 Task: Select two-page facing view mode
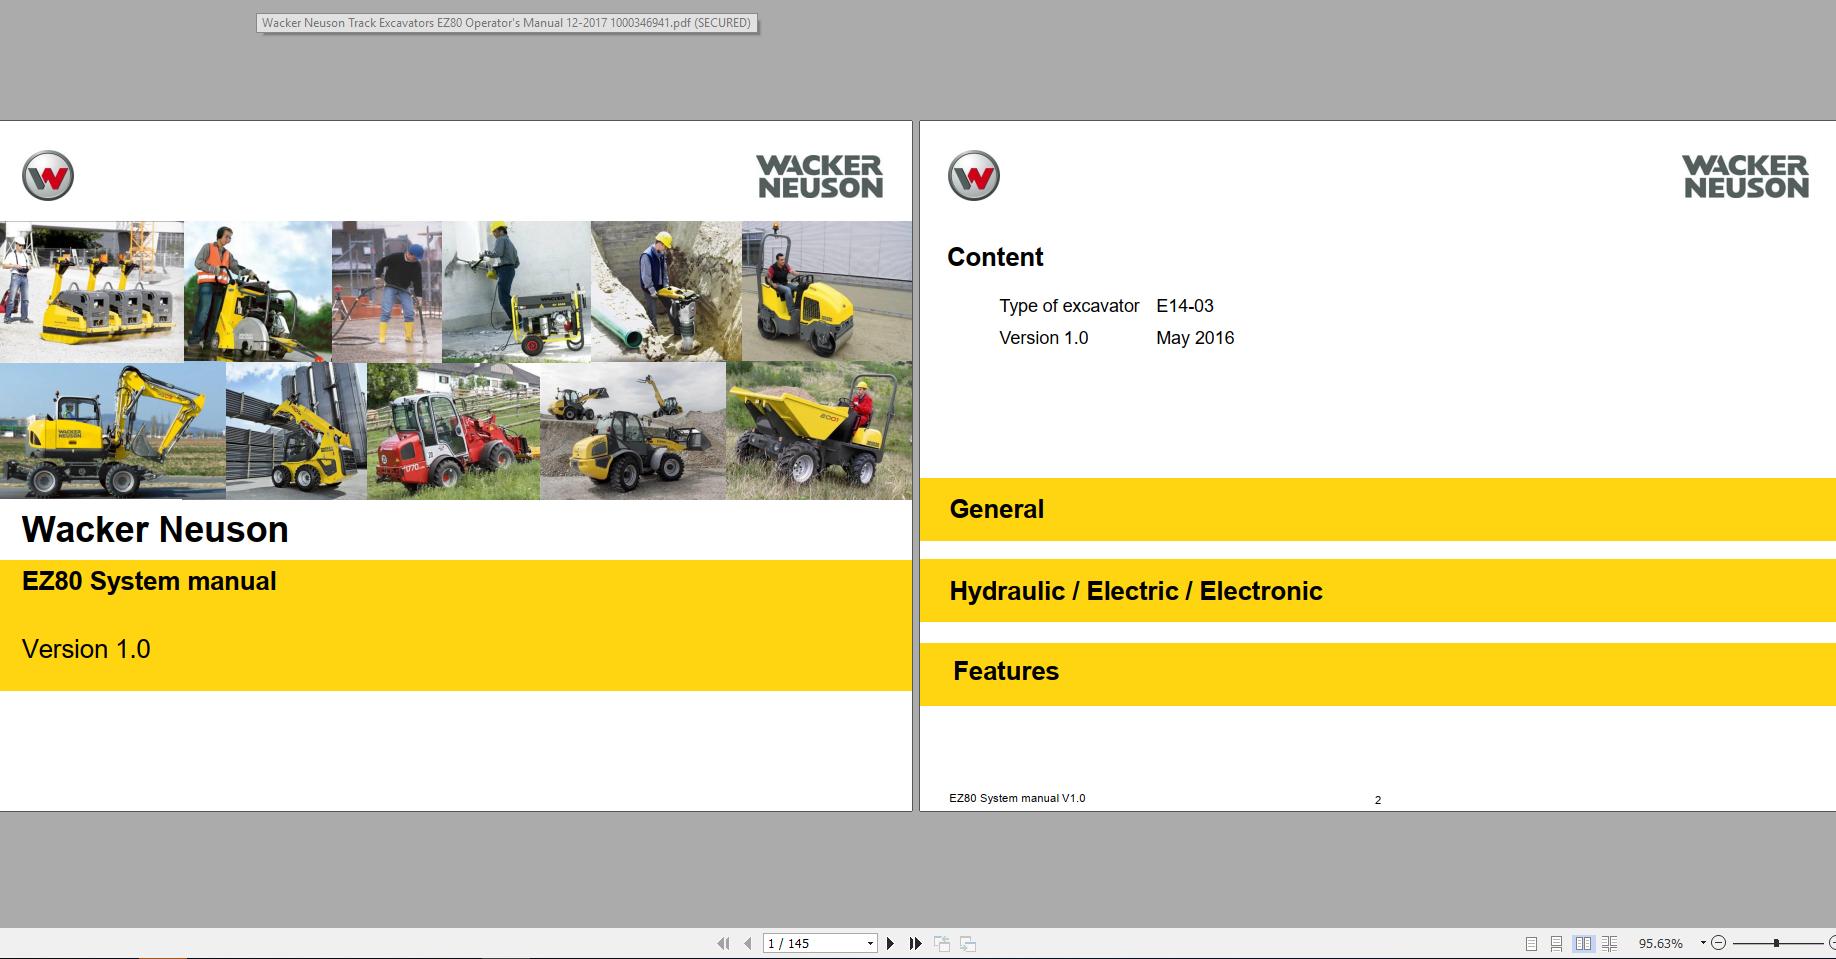(1583, 943)
